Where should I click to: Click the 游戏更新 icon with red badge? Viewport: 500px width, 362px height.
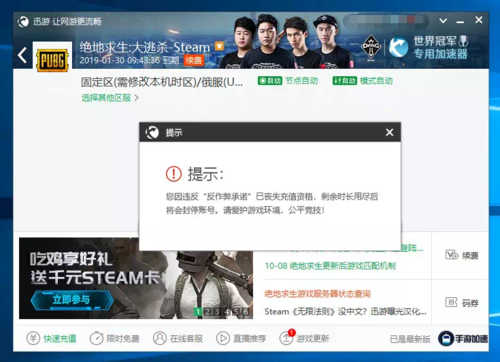[x=287, y=338]
